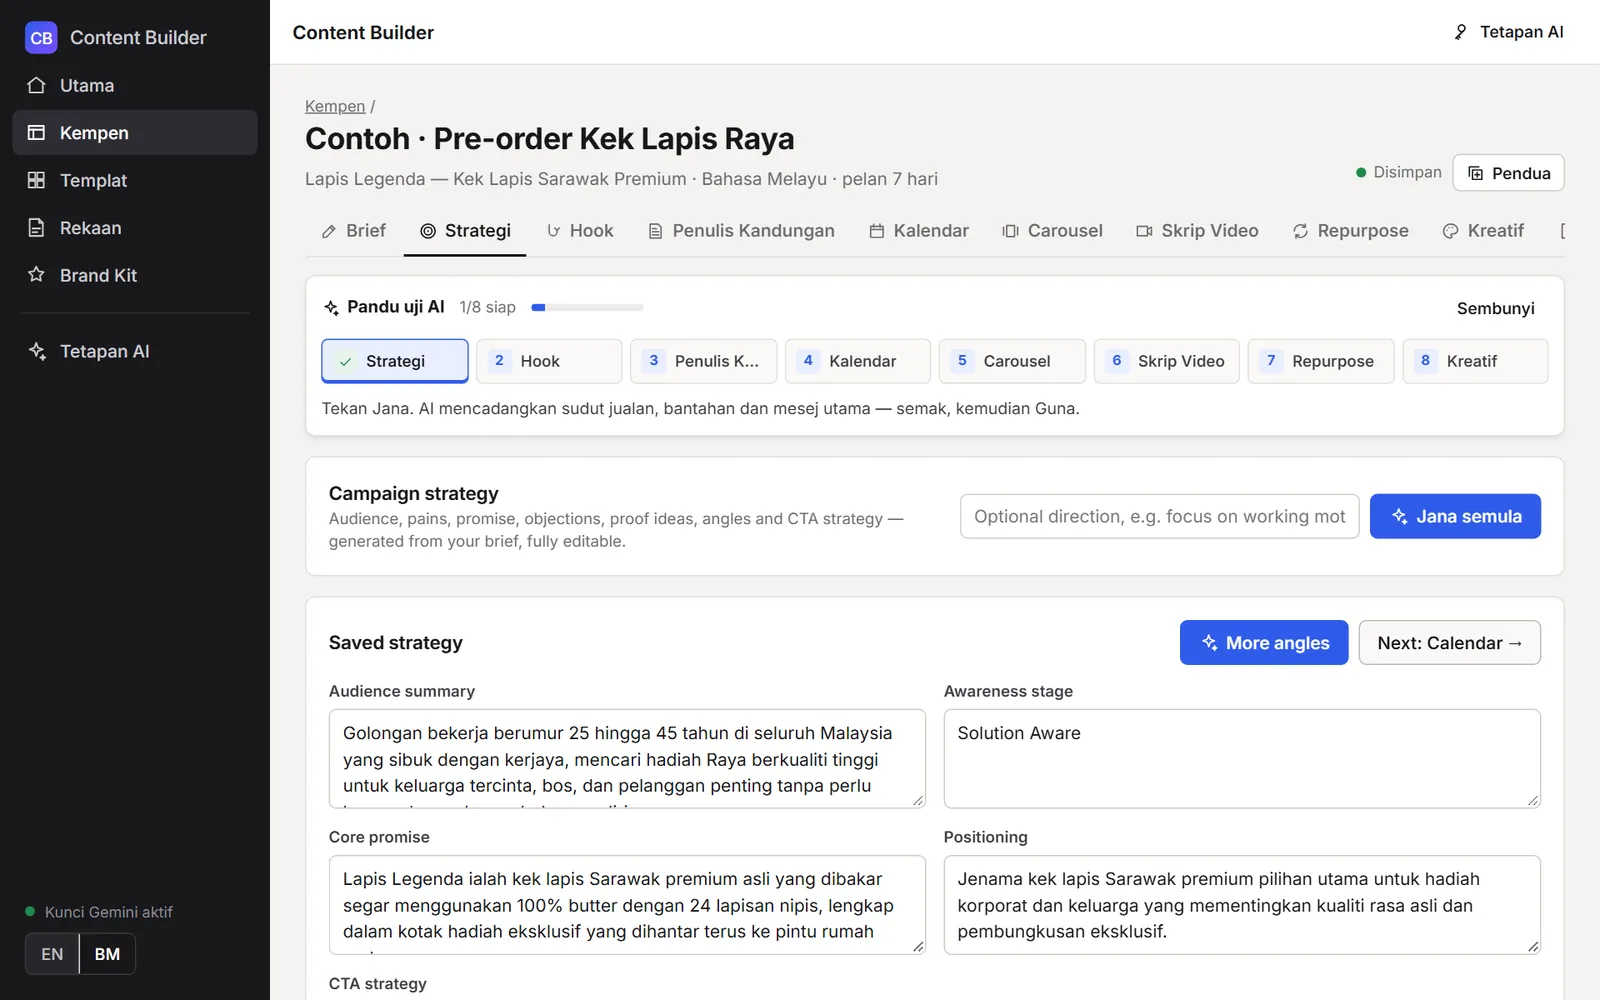
Task: Generate More angles for the strategy
Action: [1264, 643]
